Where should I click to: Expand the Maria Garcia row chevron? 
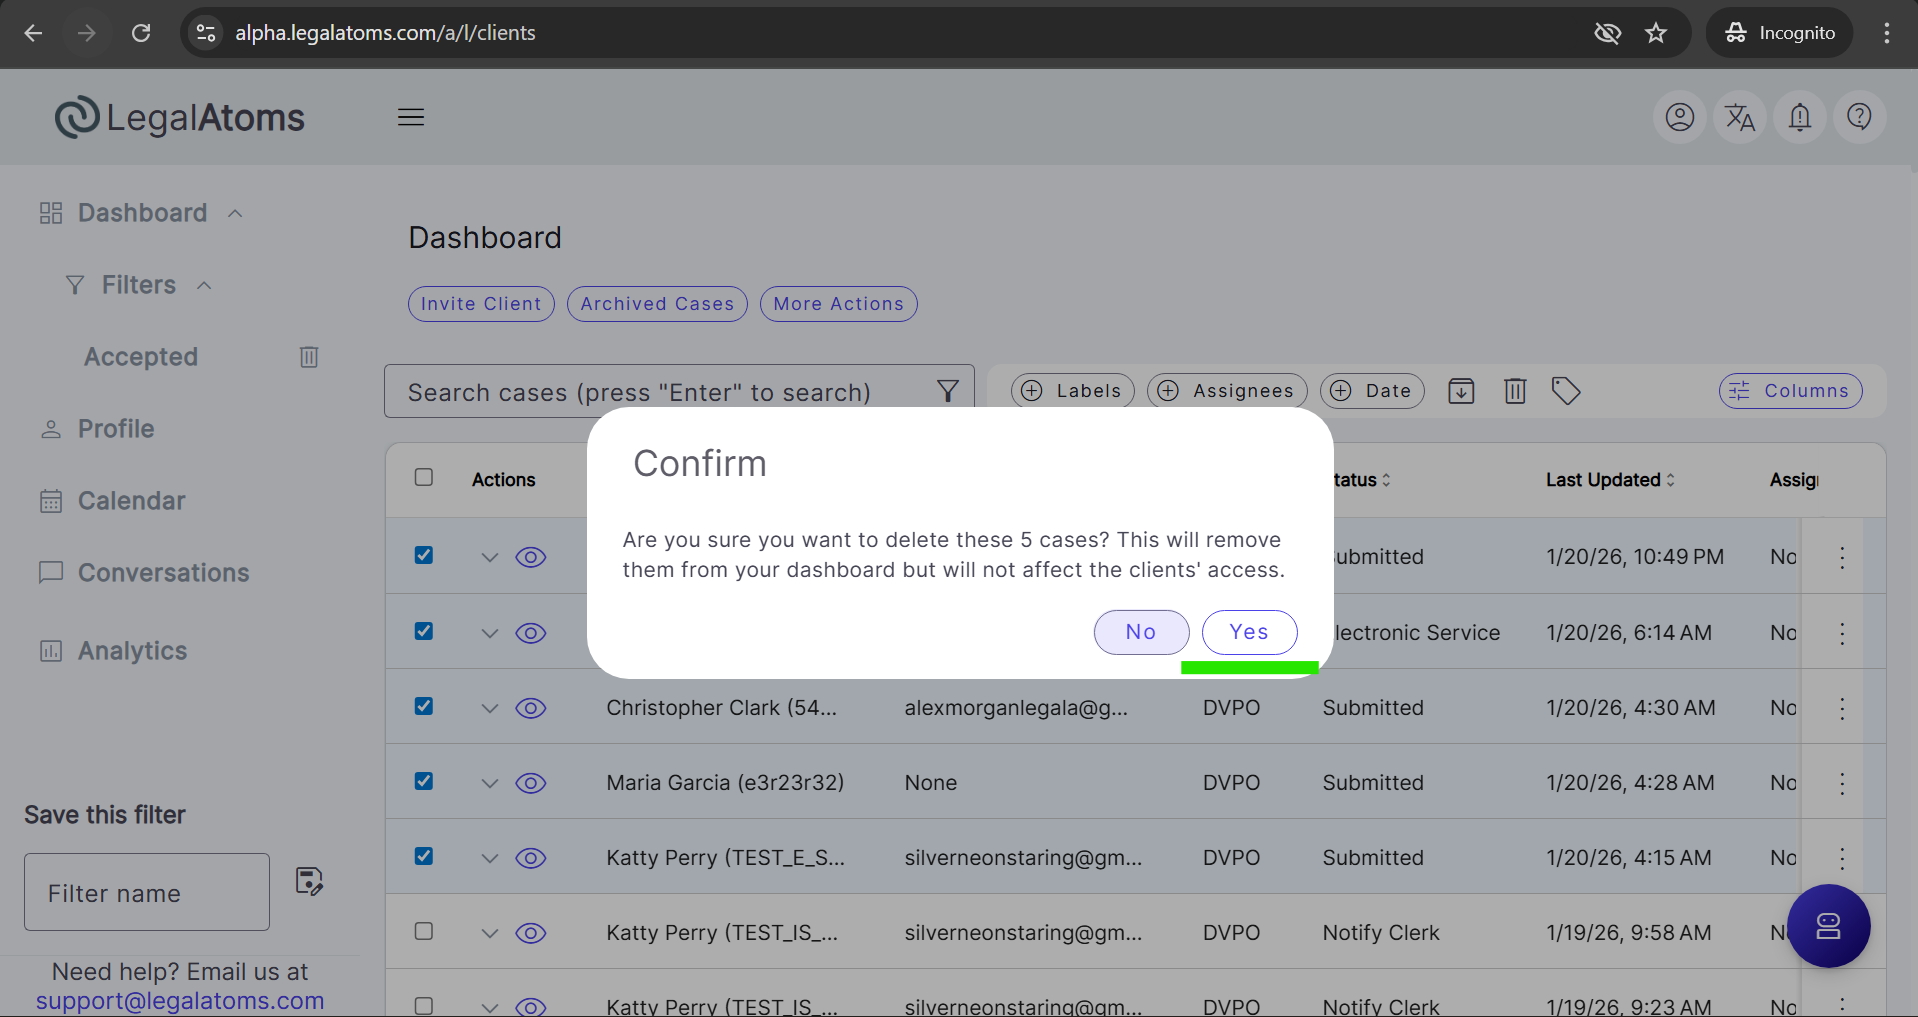[489, 783]
